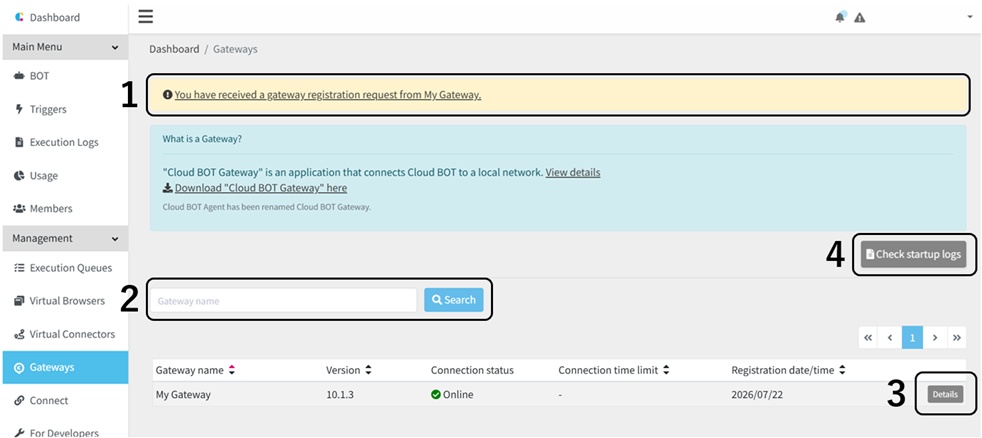Collapse the Main Menu section

[65, 47]
